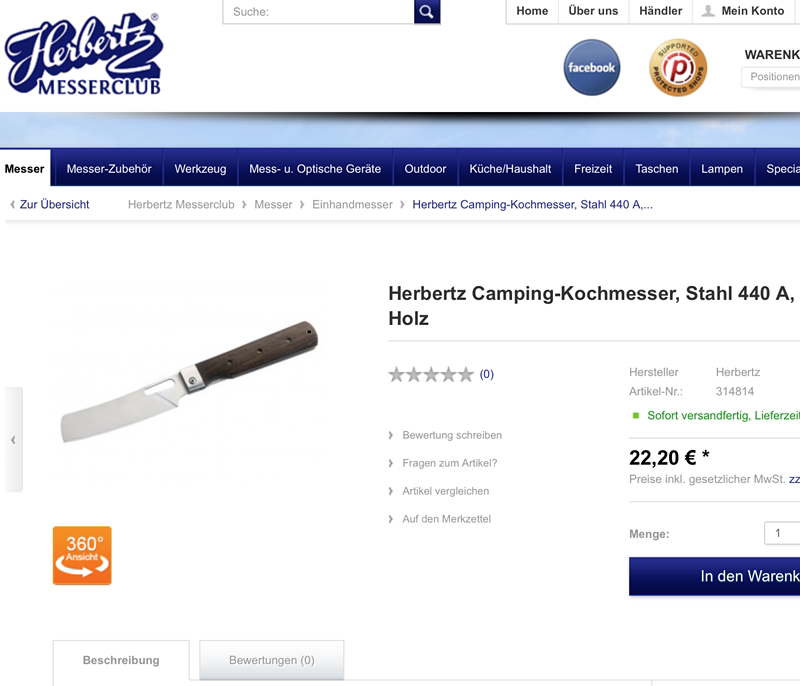Open the Facebook page icon
Screen dimensions: 800x686
592,67
